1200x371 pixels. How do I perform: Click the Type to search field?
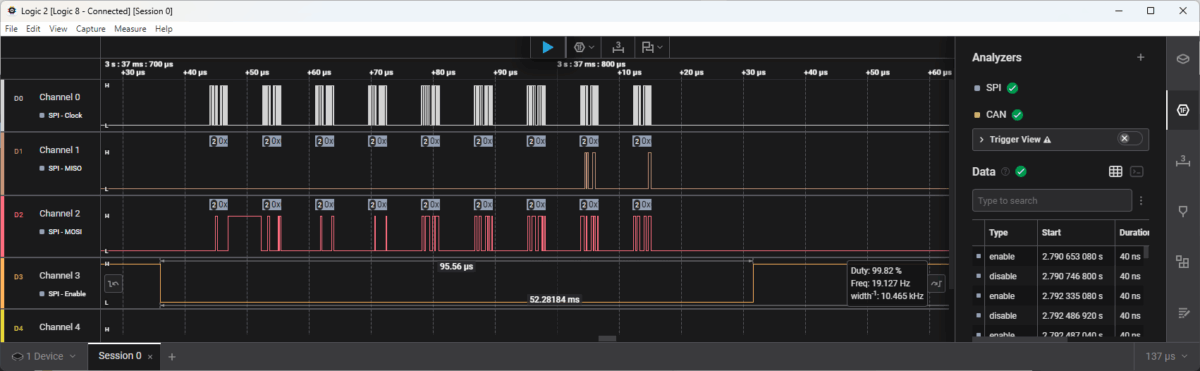(x=1051, y=201)
